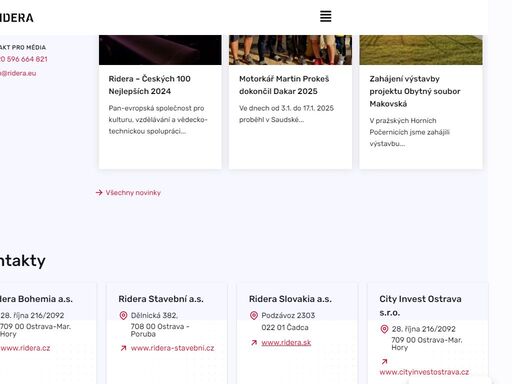Click the @ridera.eu email link
512x384 pixels.
coord(18,73)
